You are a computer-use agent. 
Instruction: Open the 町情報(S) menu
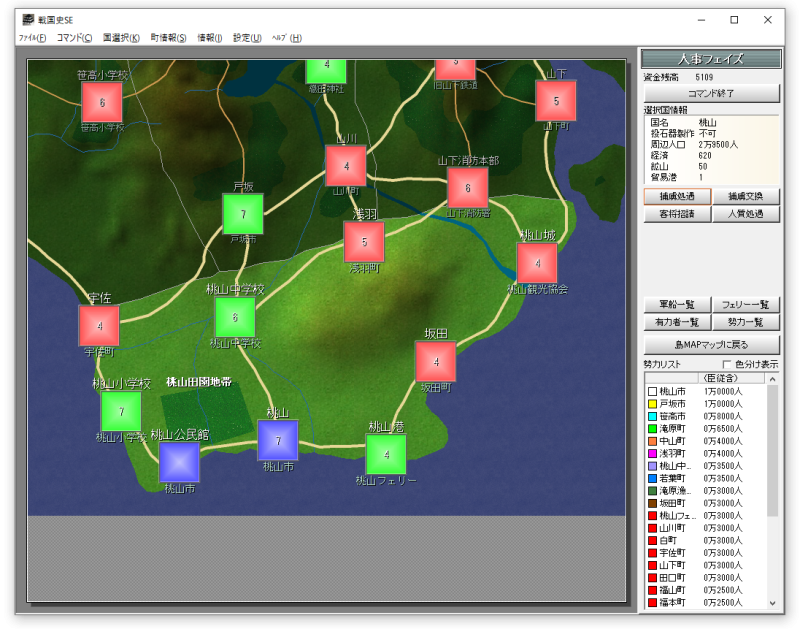[168, 38]
